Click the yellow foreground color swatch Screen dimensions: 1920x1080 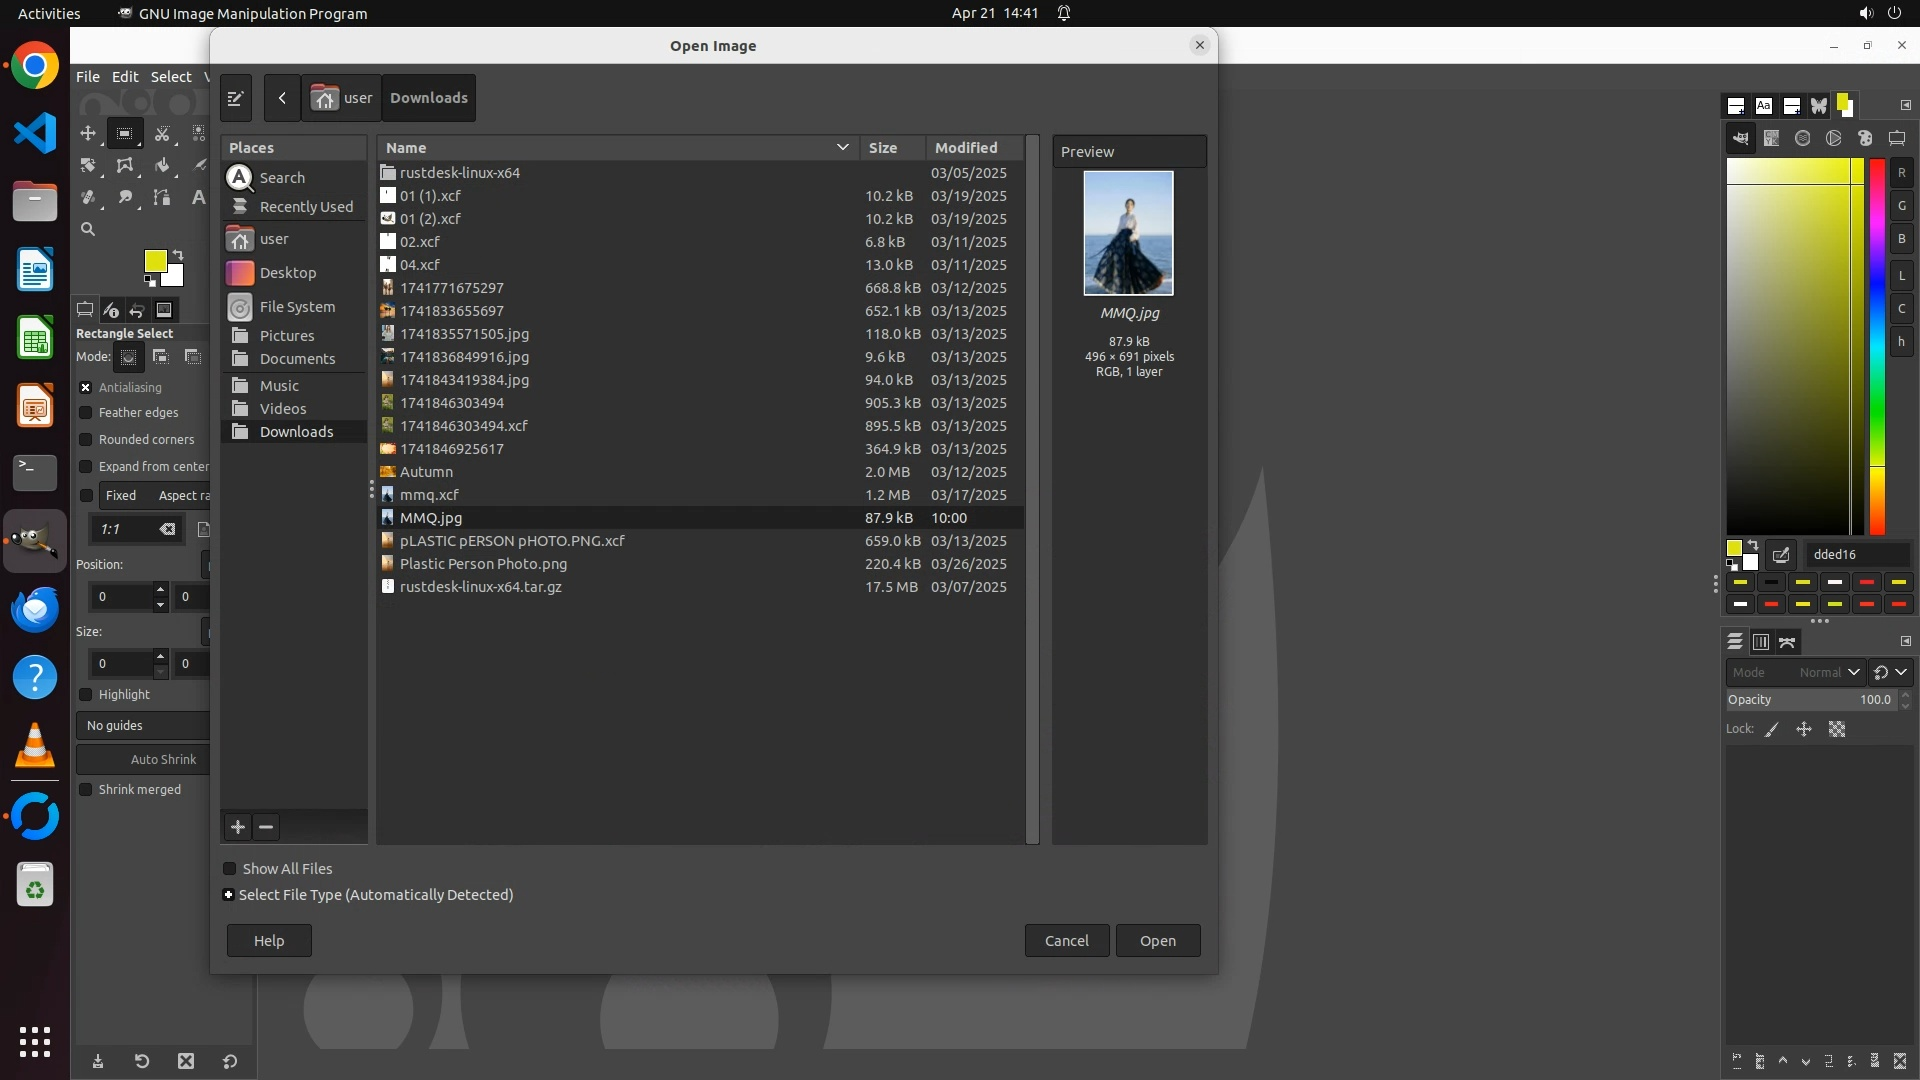pos(155,261)
